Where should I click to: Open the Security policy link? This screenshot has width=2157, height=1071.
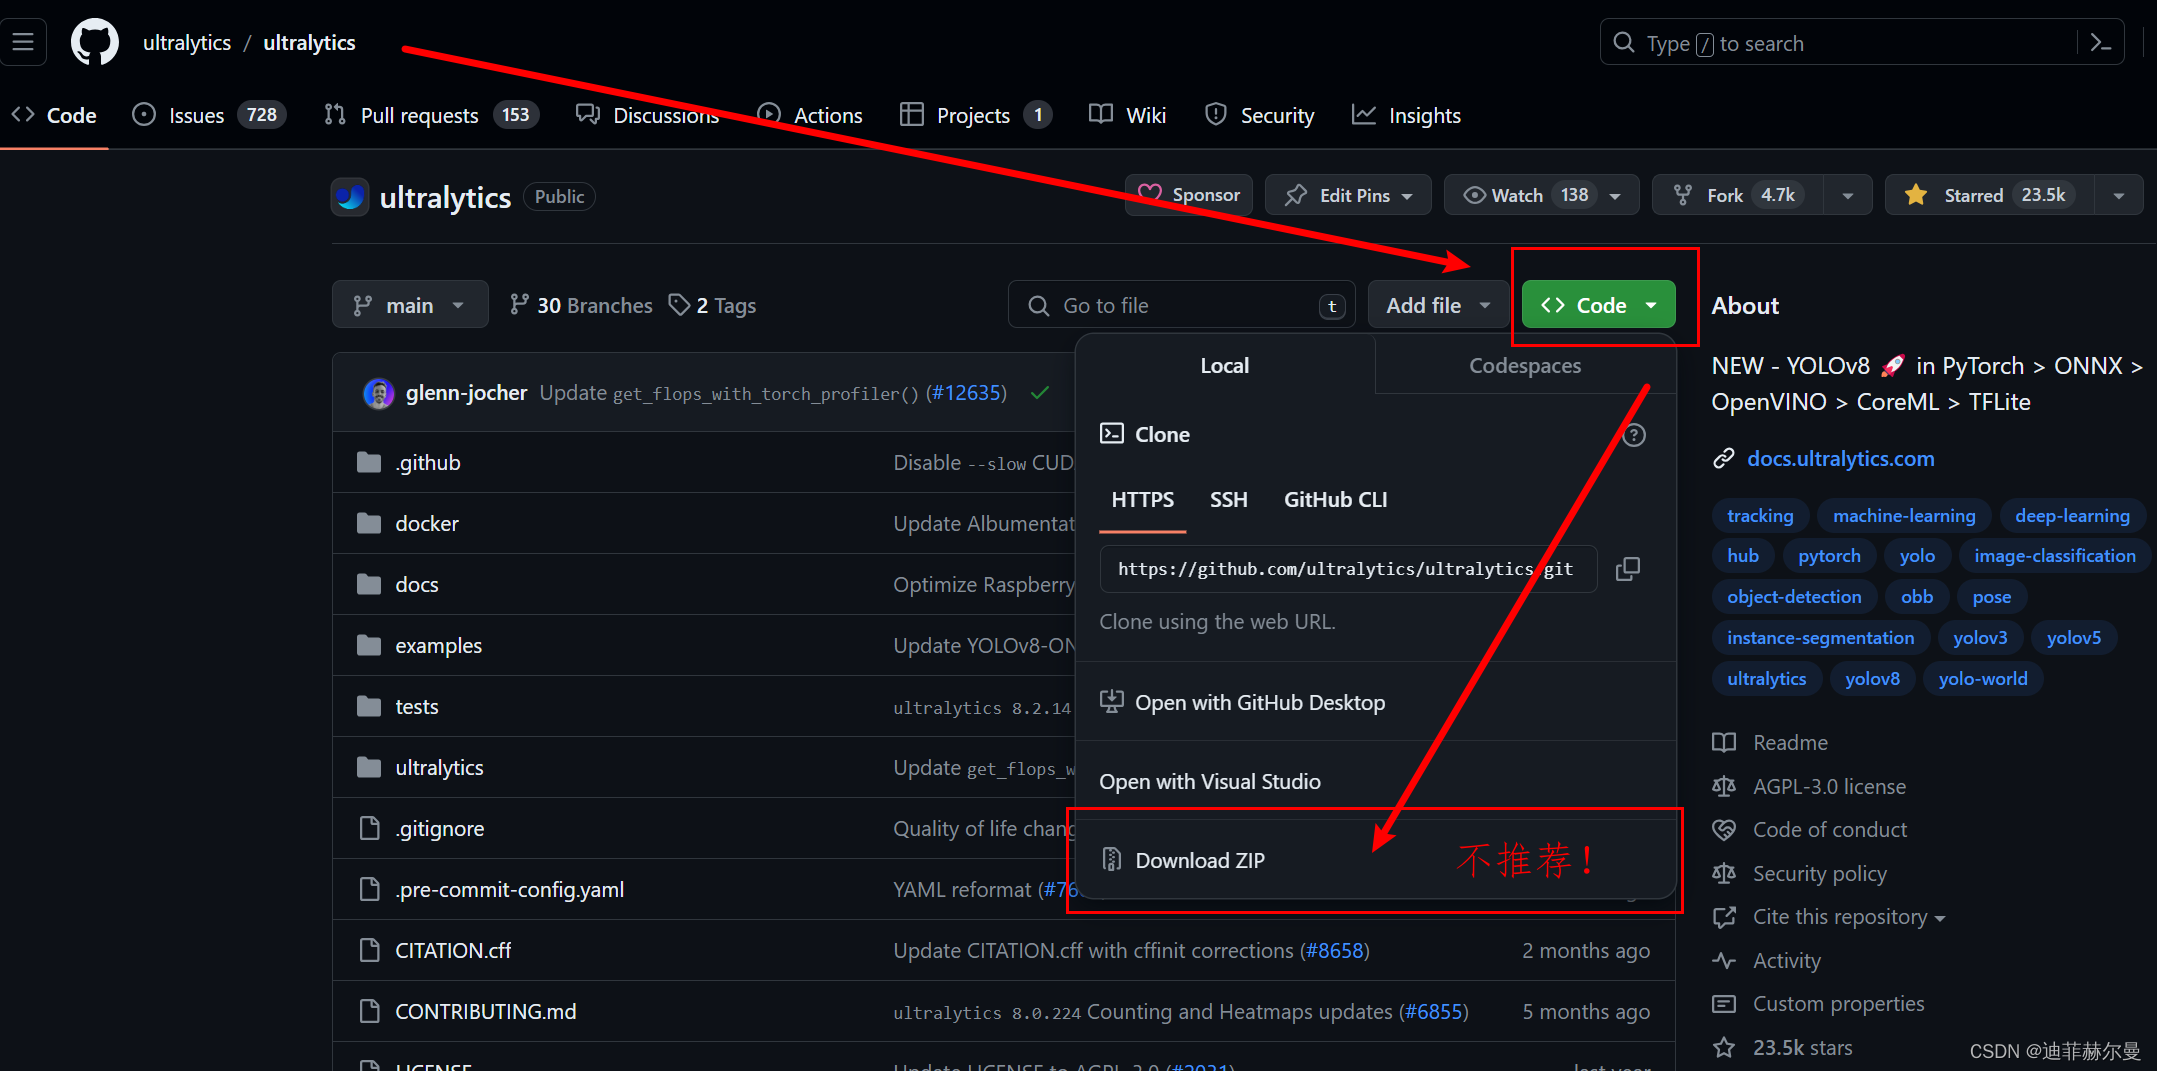(1820, 873)
